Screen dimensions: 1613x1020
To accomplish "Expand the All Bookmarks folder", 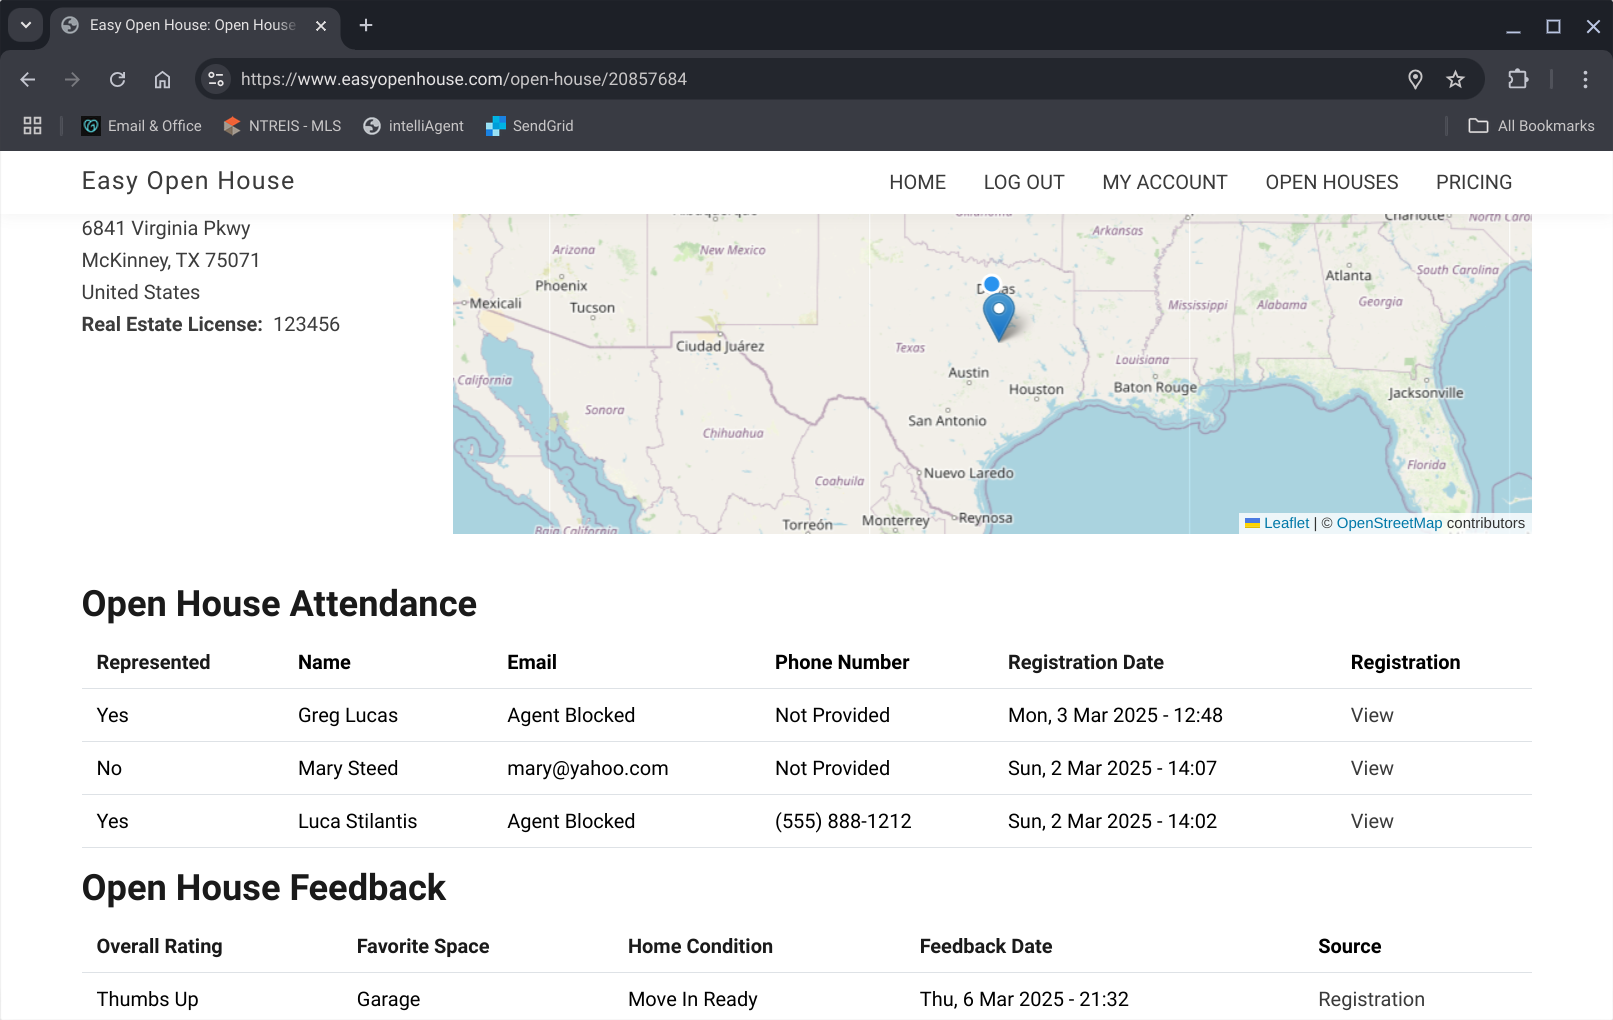I will (1531, 126).
